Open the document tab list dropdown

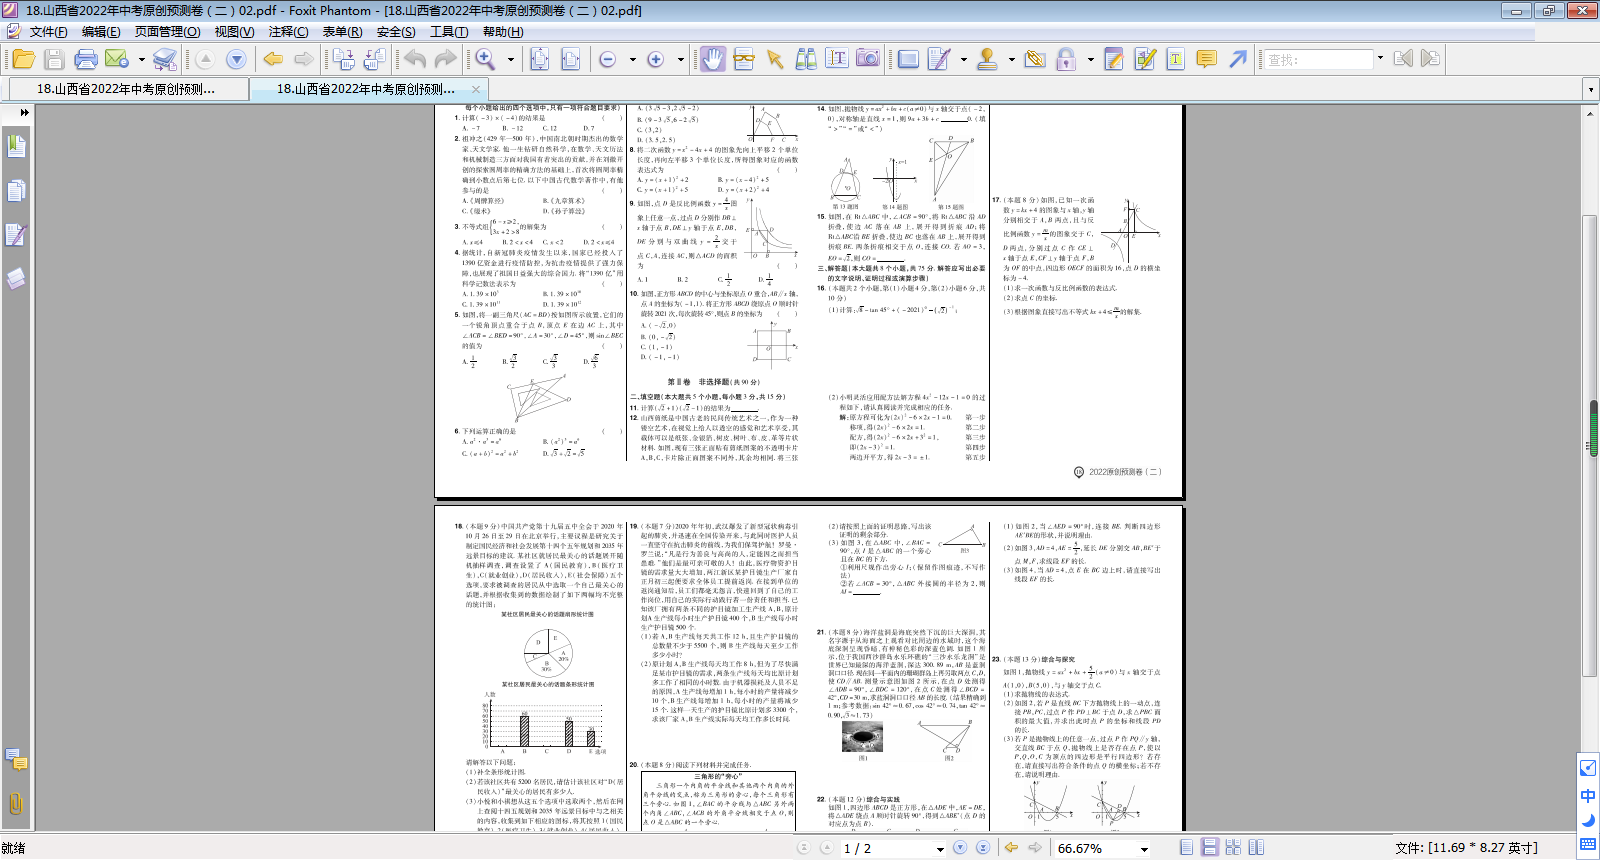1590,89
